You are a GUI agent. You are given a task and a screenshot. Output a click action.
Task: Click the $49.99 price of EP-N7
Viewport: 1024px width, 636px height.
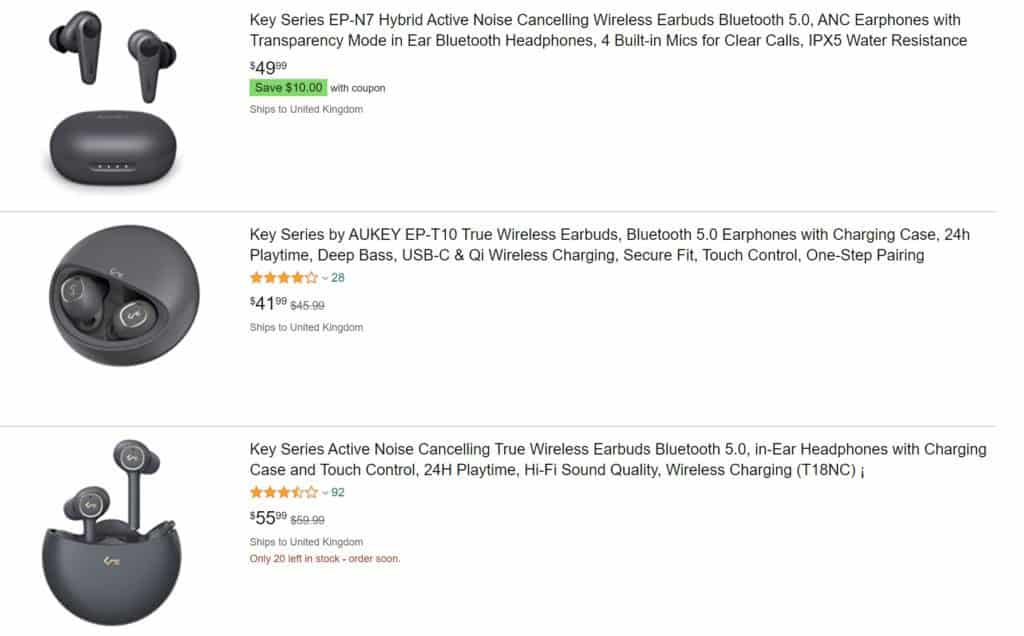[266, 67]
